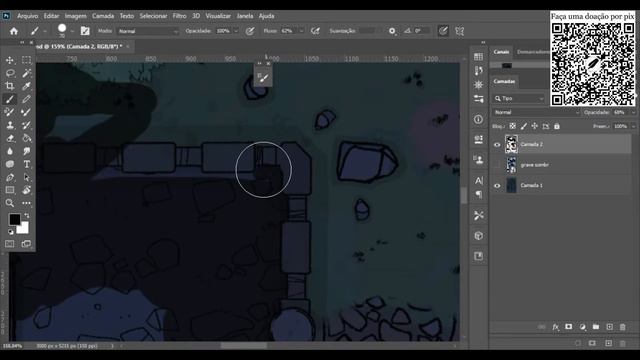640x360 pixels.
Task: Toggle lock position
Action: [x=535, y=127]
